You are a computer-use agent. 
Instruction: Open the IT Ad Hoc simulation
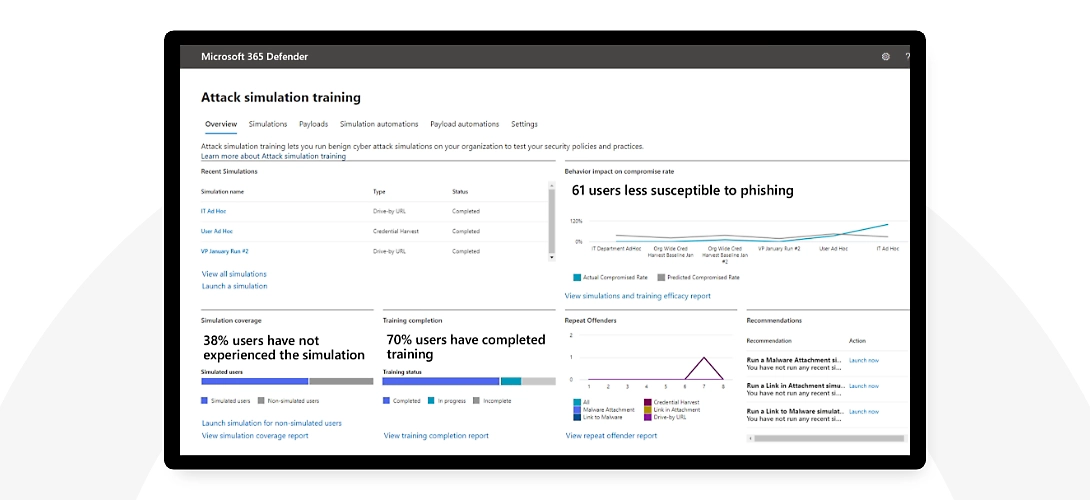217,211
